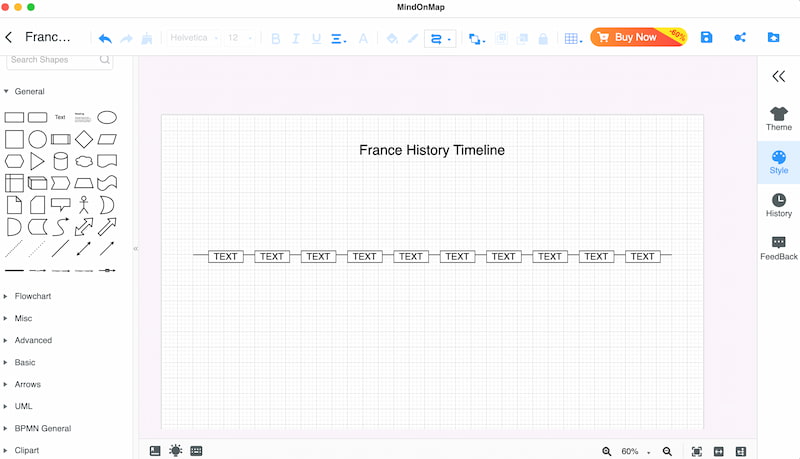Select the ellipse shape in General
800x459 pixels.
coord(107,117)
